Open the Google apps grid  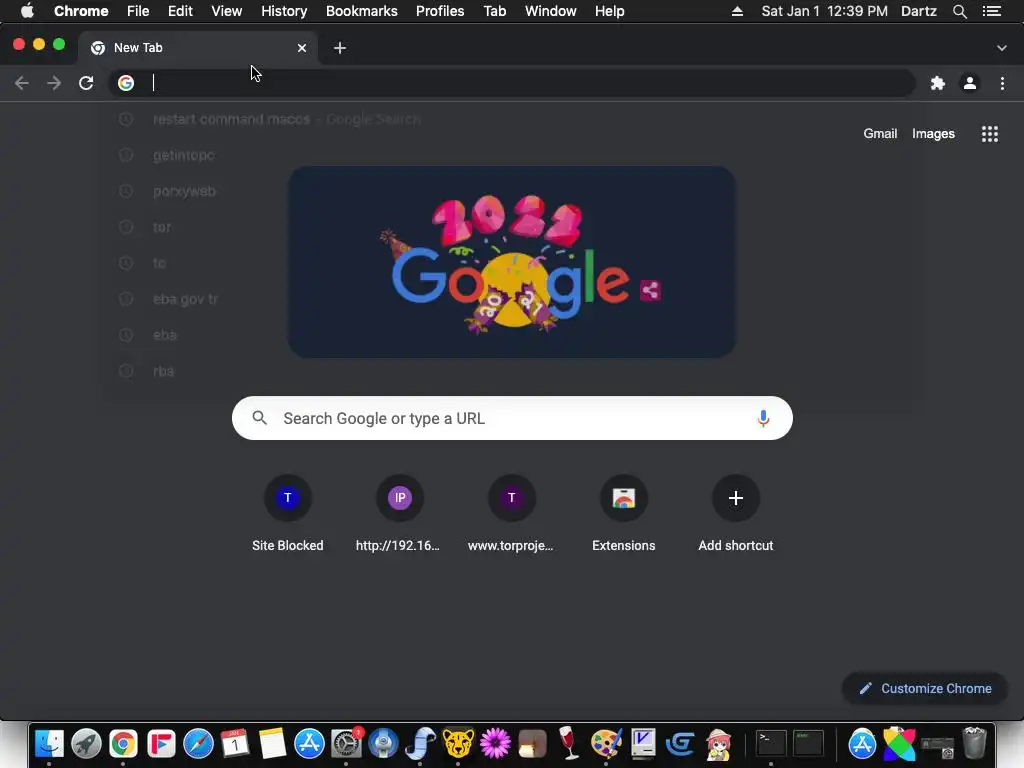pos(990,134)
